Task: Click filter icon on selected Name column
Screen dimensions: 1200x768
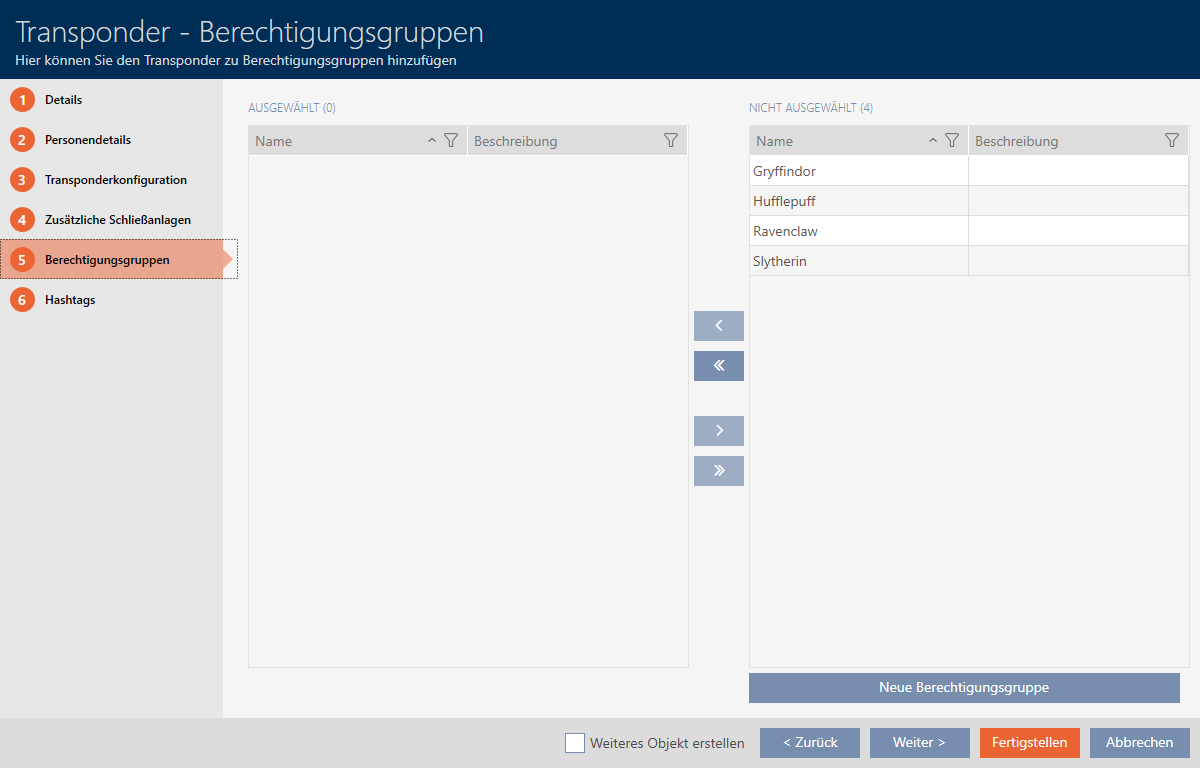Action: (451, 141)
